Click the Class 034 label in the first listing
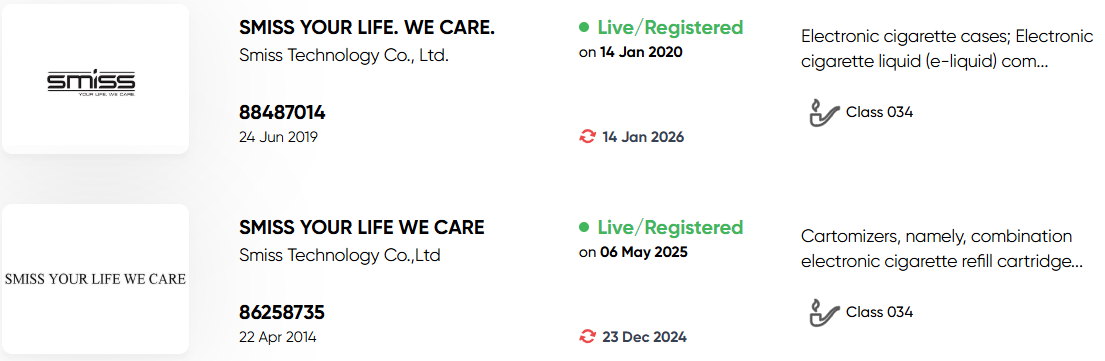1105x361 pixels. [x=879, y=112]
